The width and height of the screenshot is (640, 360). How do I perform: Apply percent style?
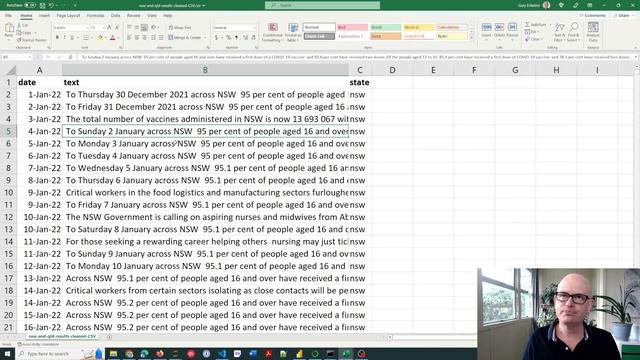coord(229,38)
